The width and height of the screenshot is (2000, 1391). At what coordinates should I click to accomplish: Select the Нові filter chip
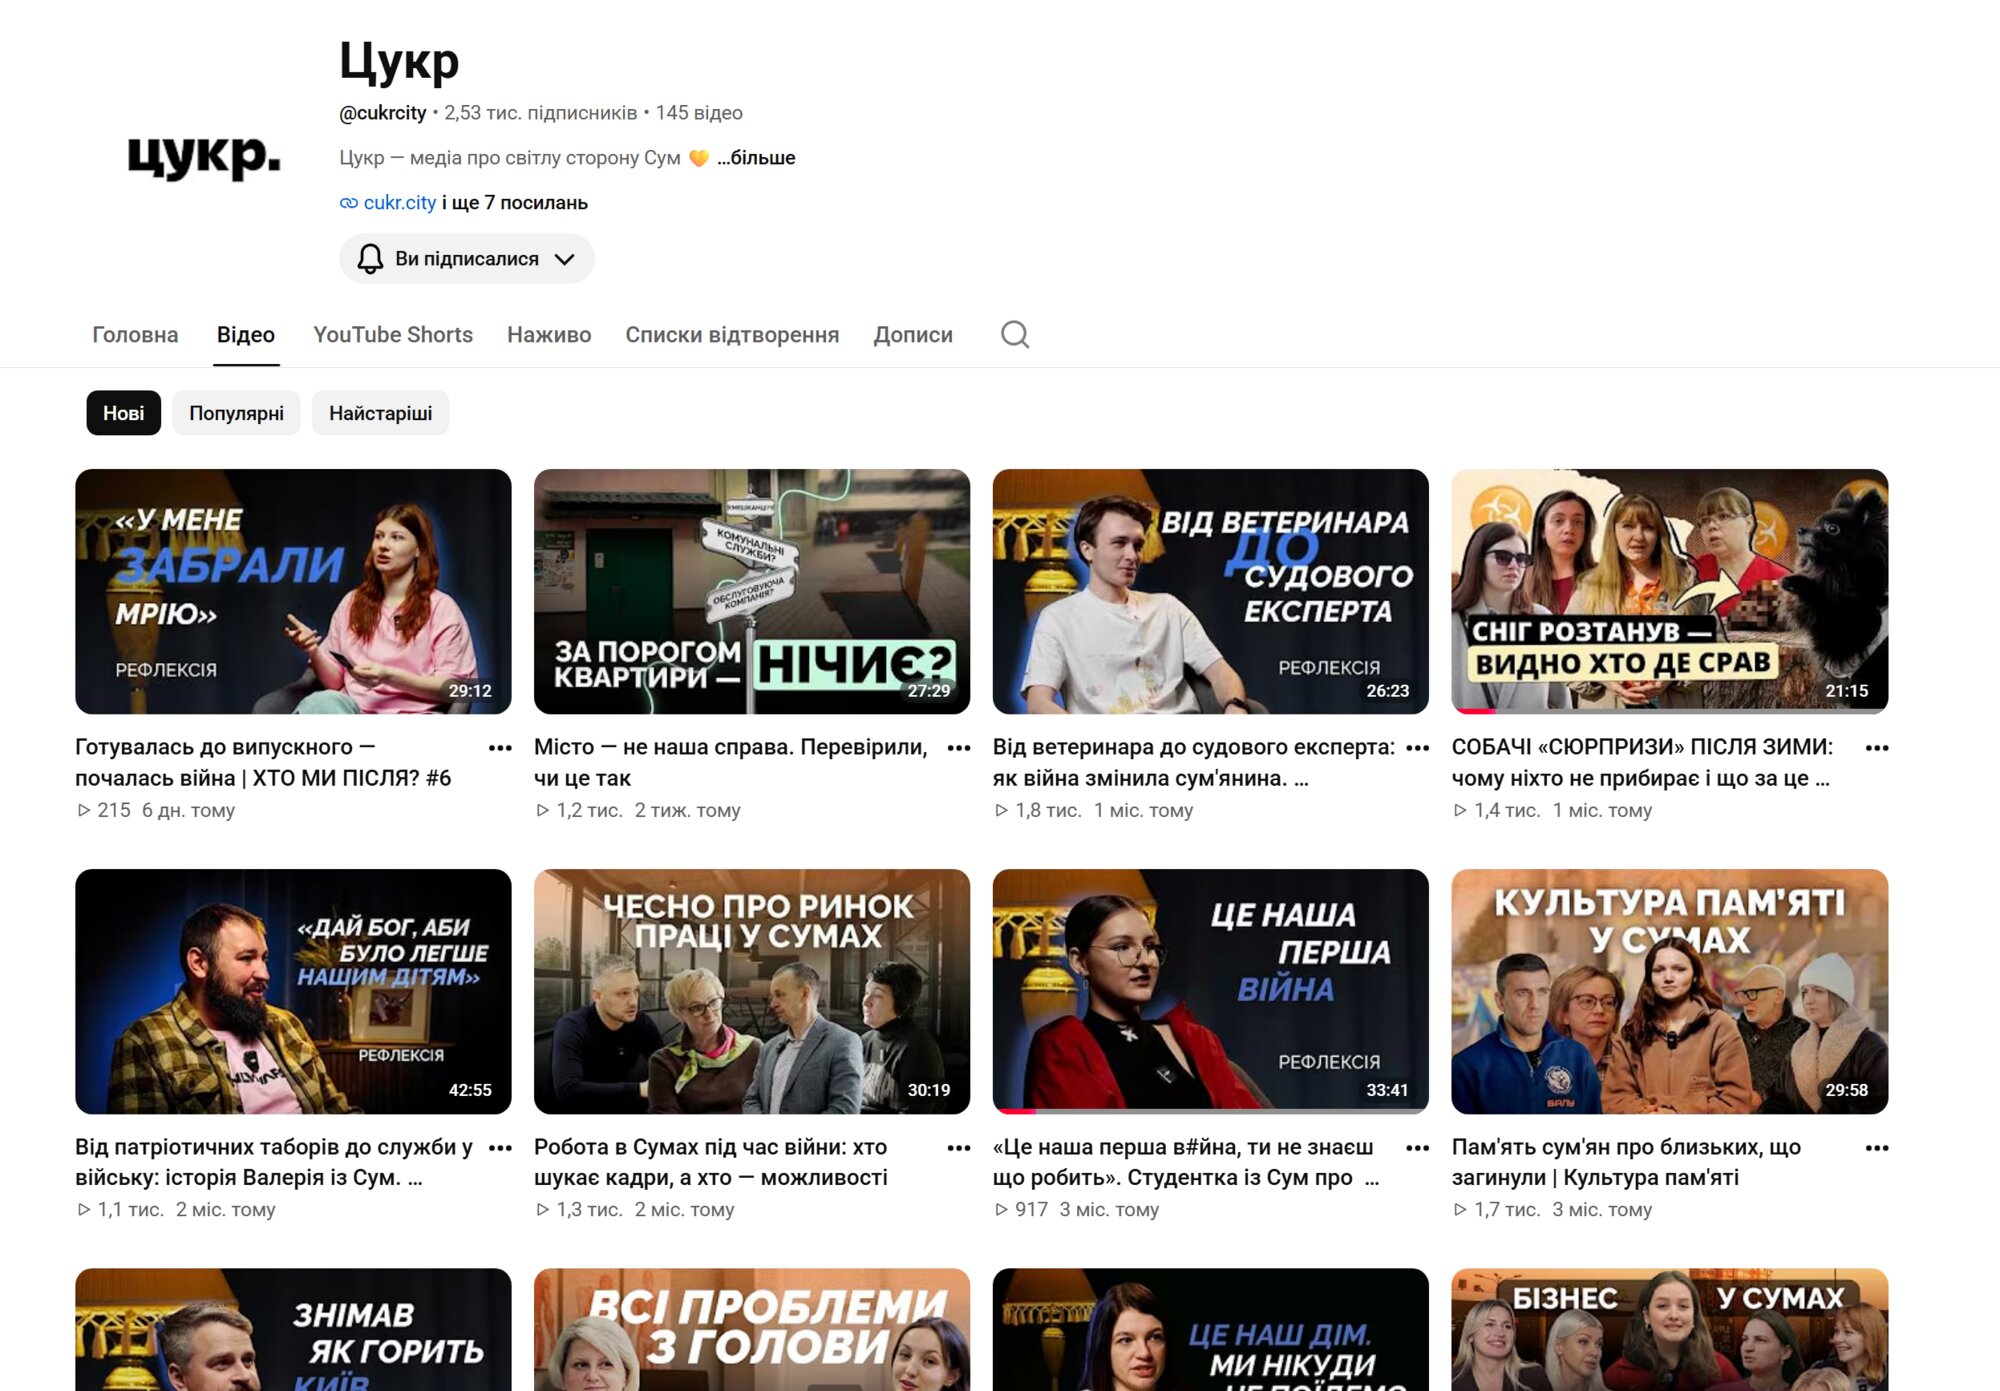[x=124, y=413]
